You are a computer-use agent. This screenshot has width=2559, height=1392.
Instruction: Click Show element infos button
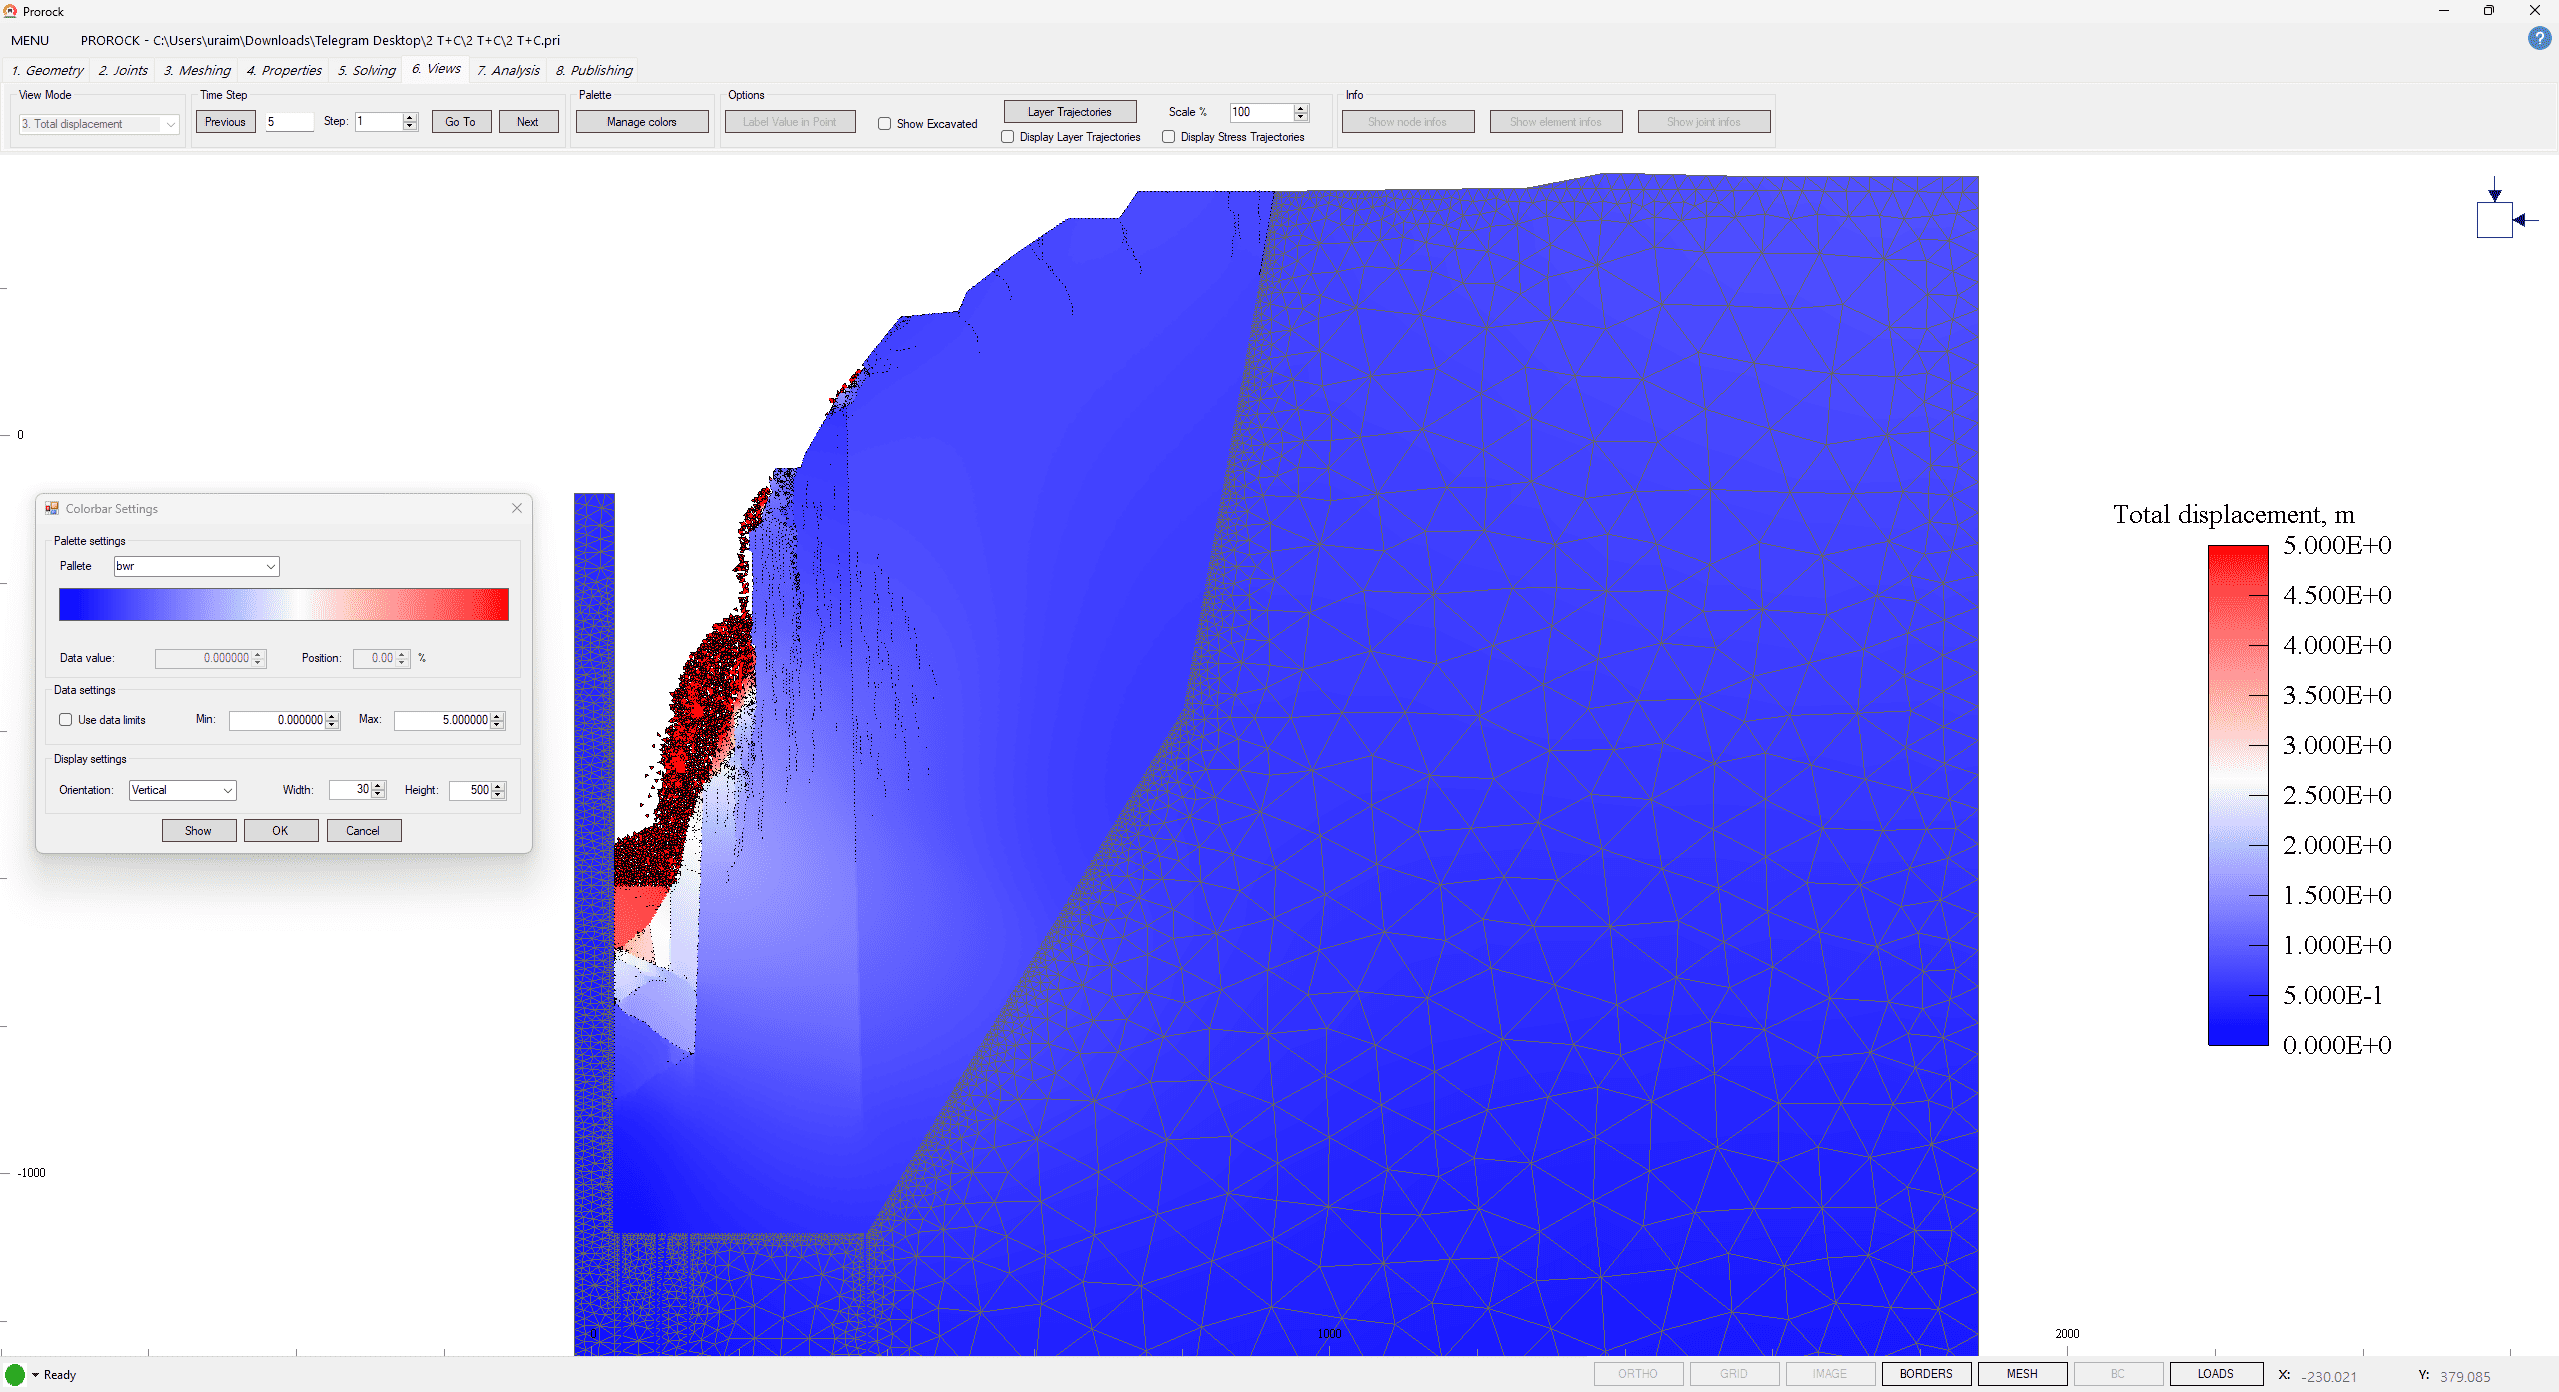(1556, 122)
